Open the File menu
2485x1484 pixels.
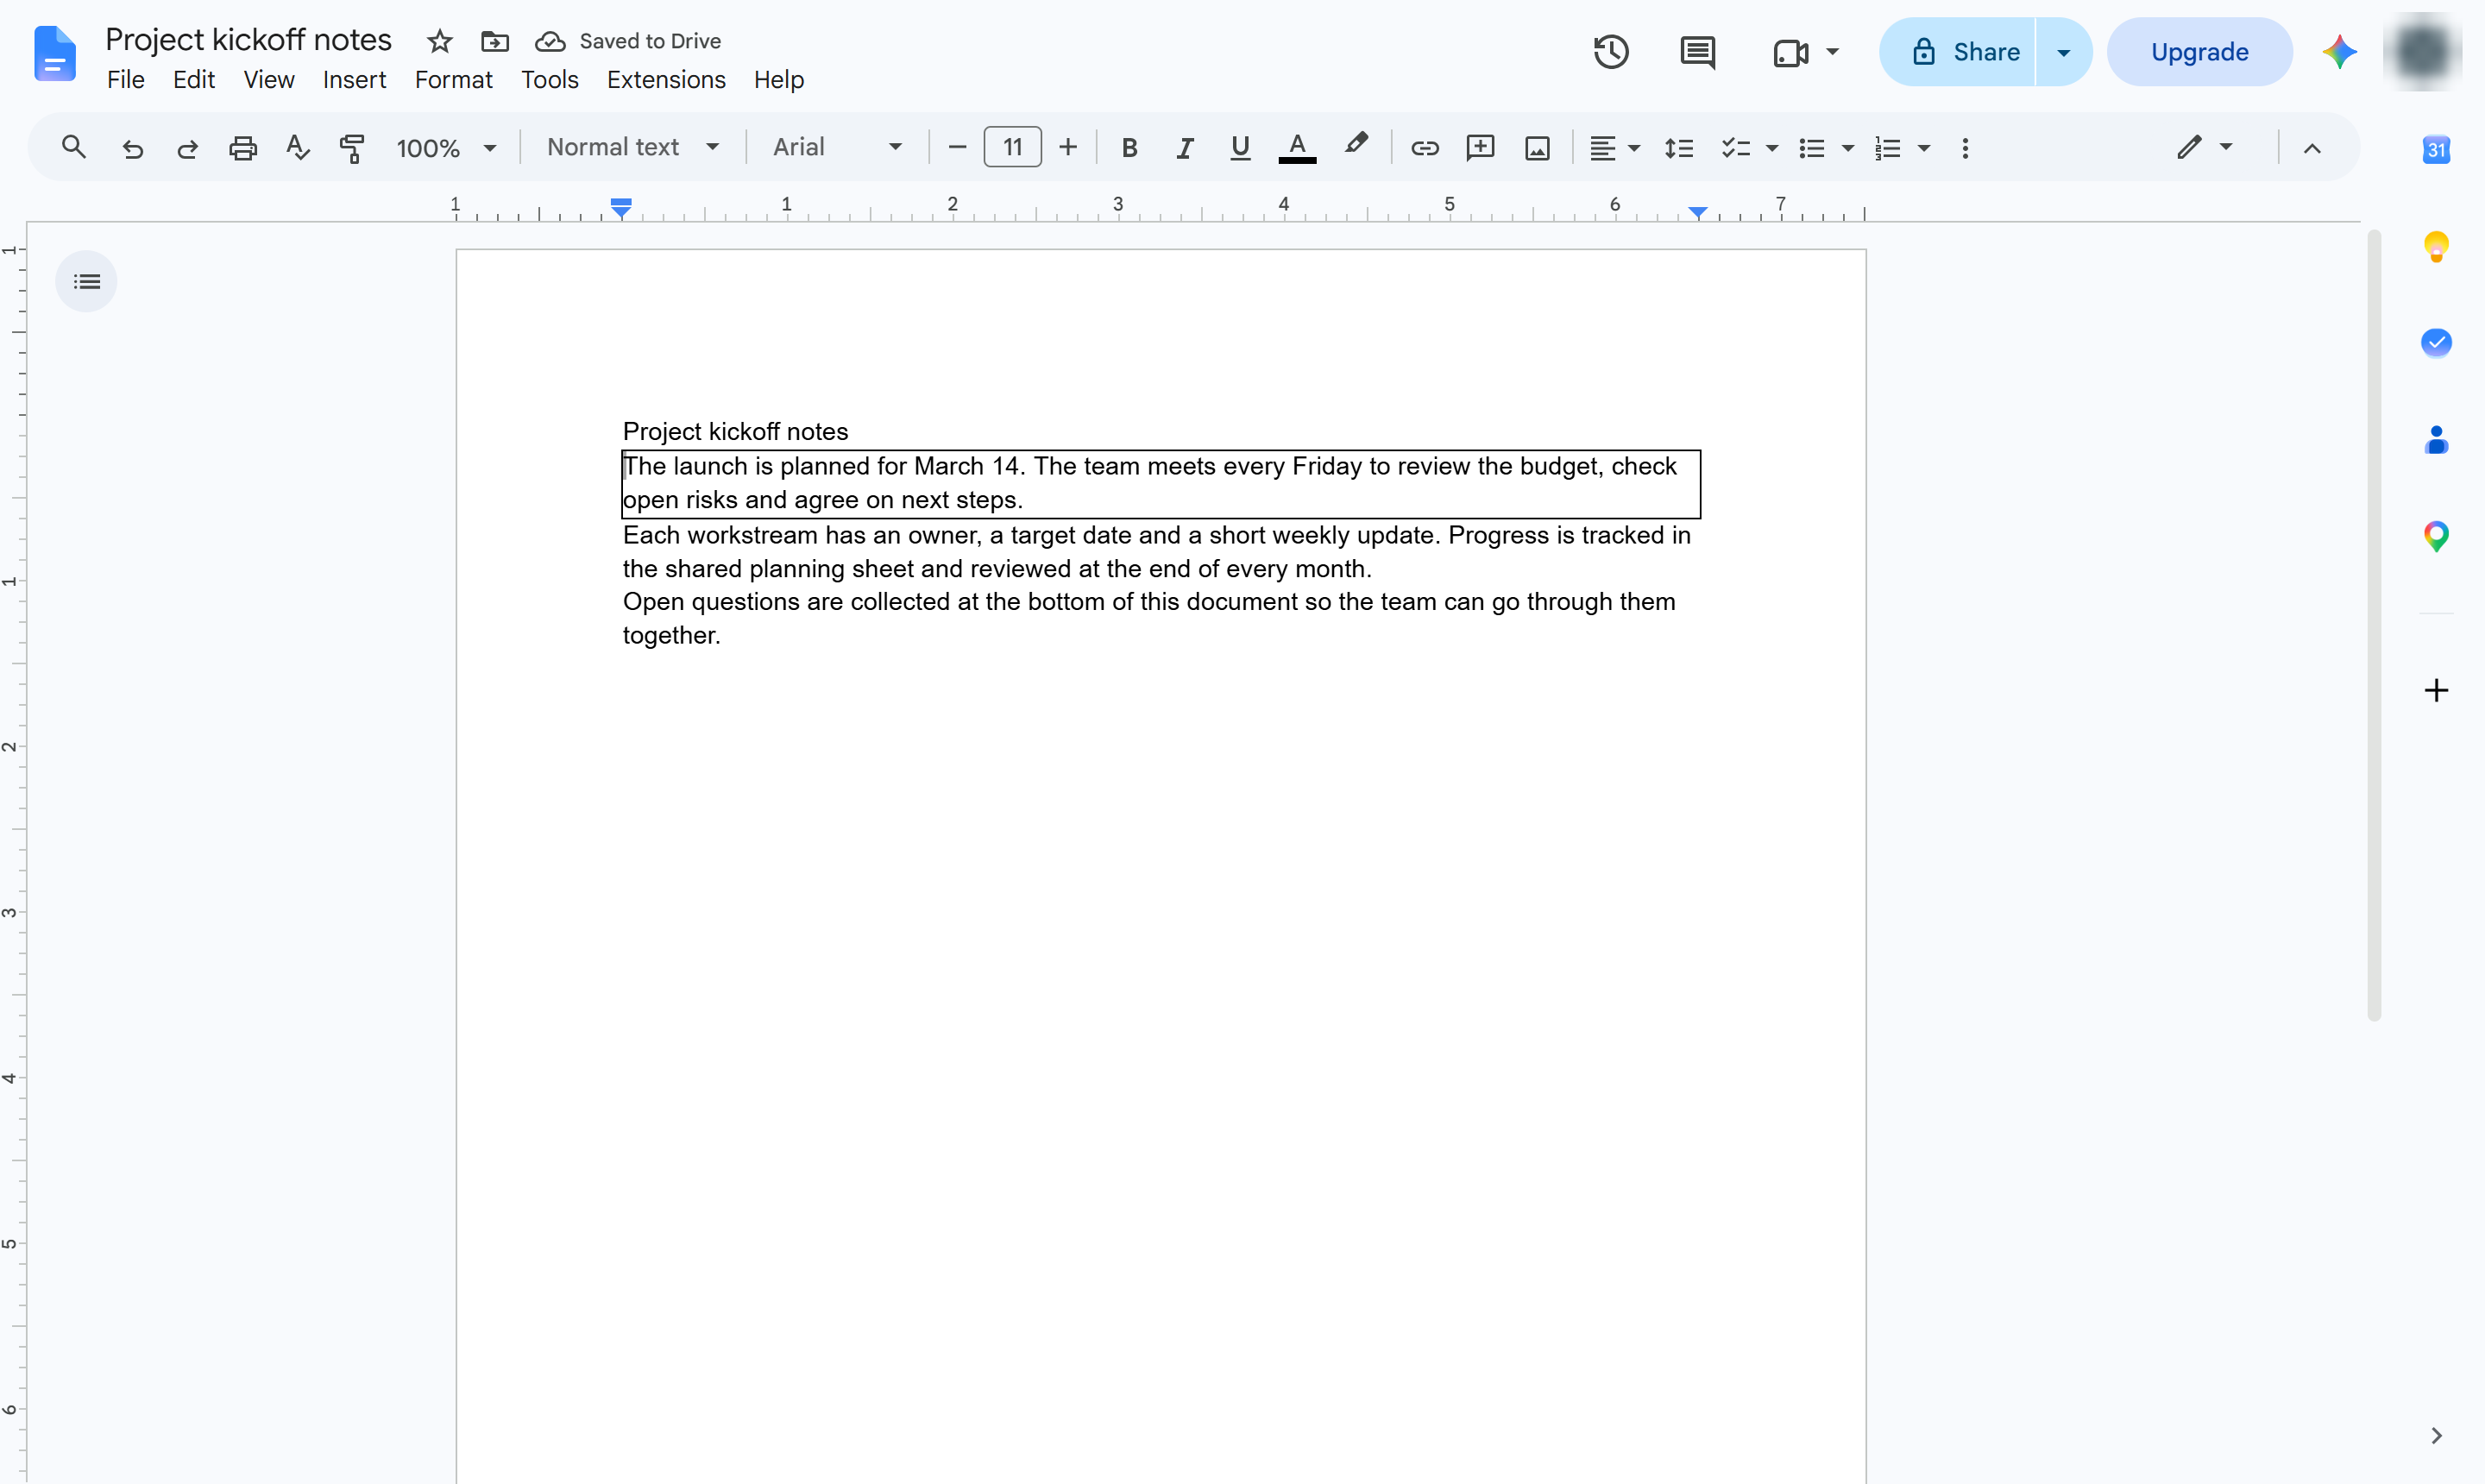click(126, 80)
